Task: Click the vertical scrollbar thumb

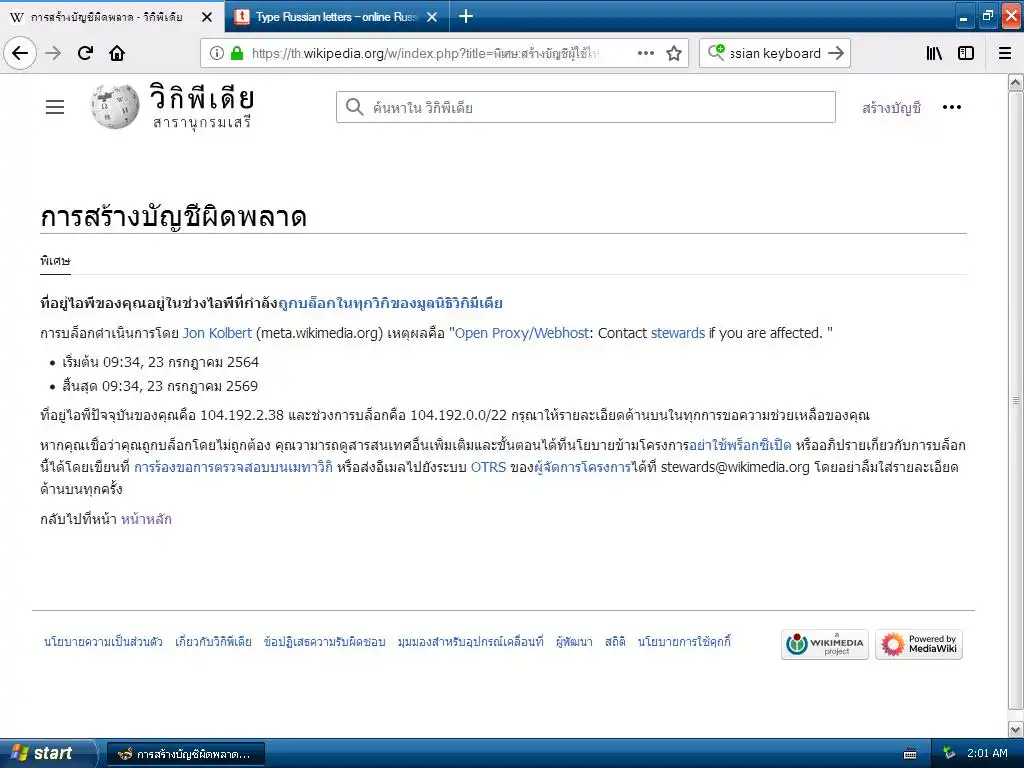Action: pos(1016,400)
